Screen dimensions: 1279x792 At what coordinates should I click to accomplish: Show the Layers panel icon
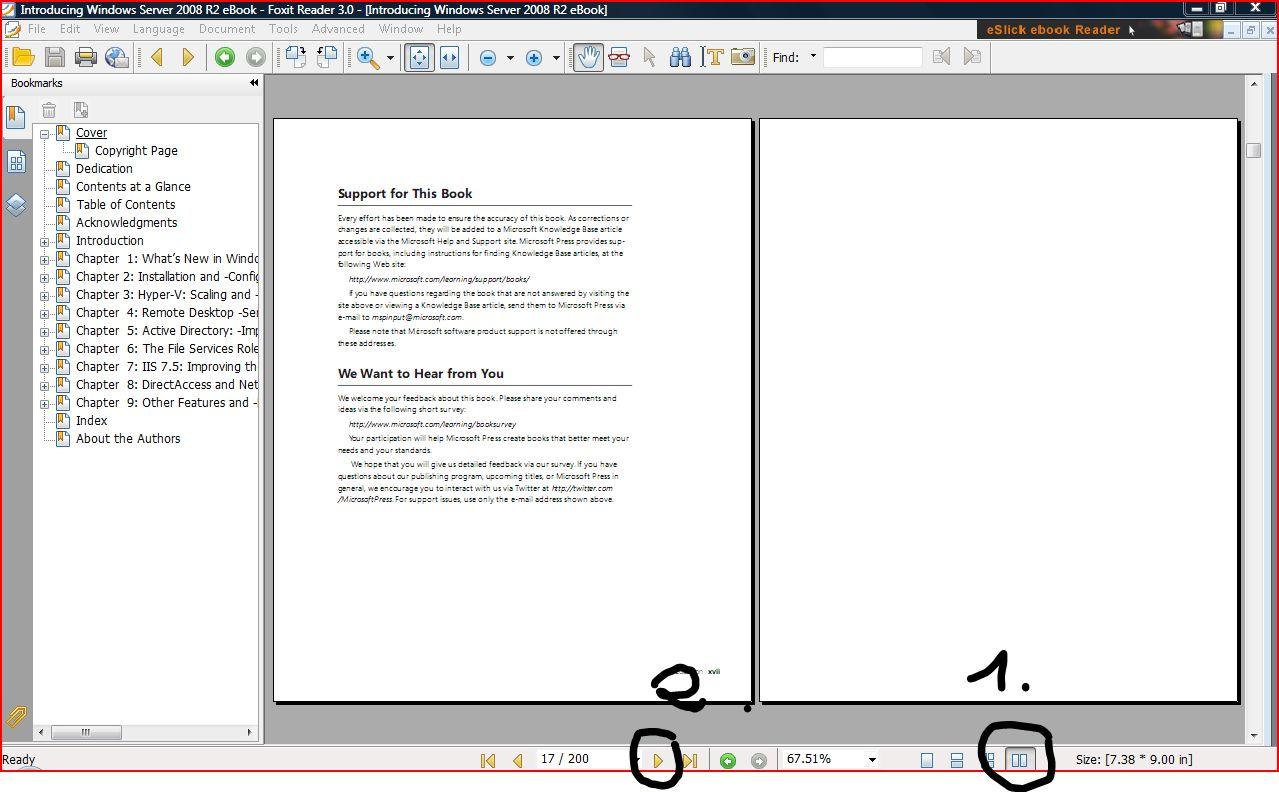pyautogui.click(x=16, y=205)
